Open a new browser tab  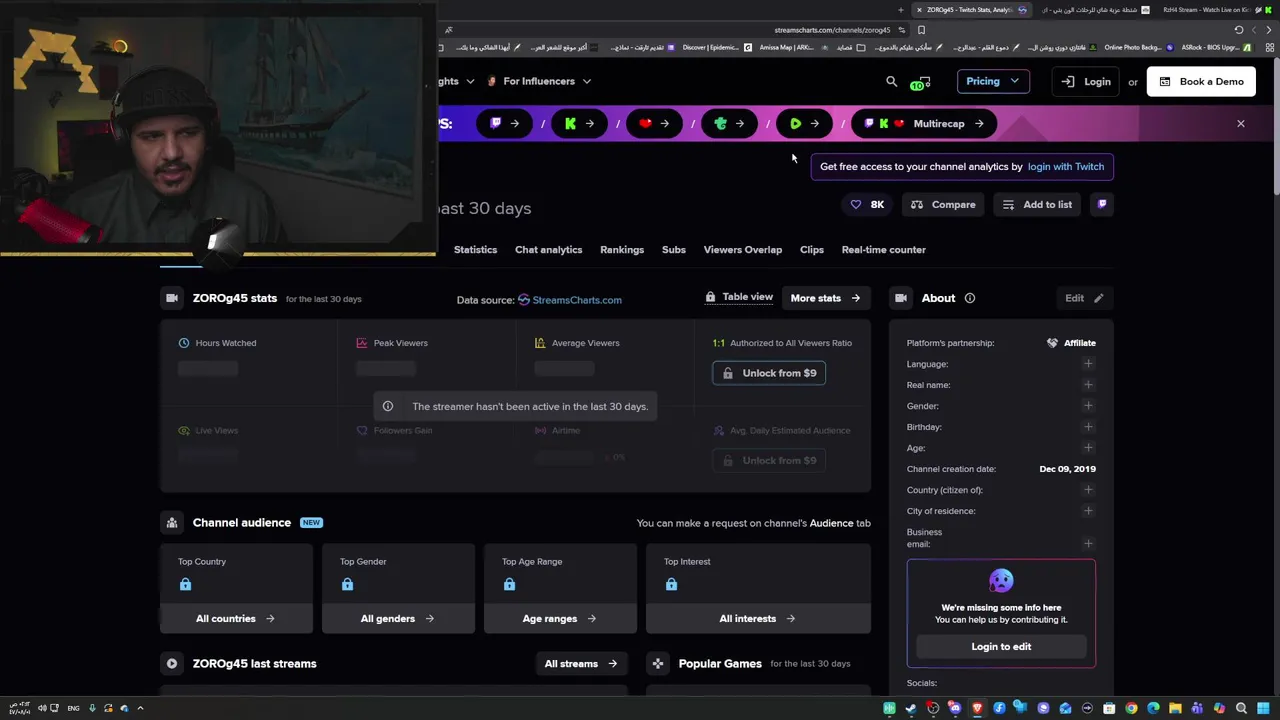tap(900, 10)
